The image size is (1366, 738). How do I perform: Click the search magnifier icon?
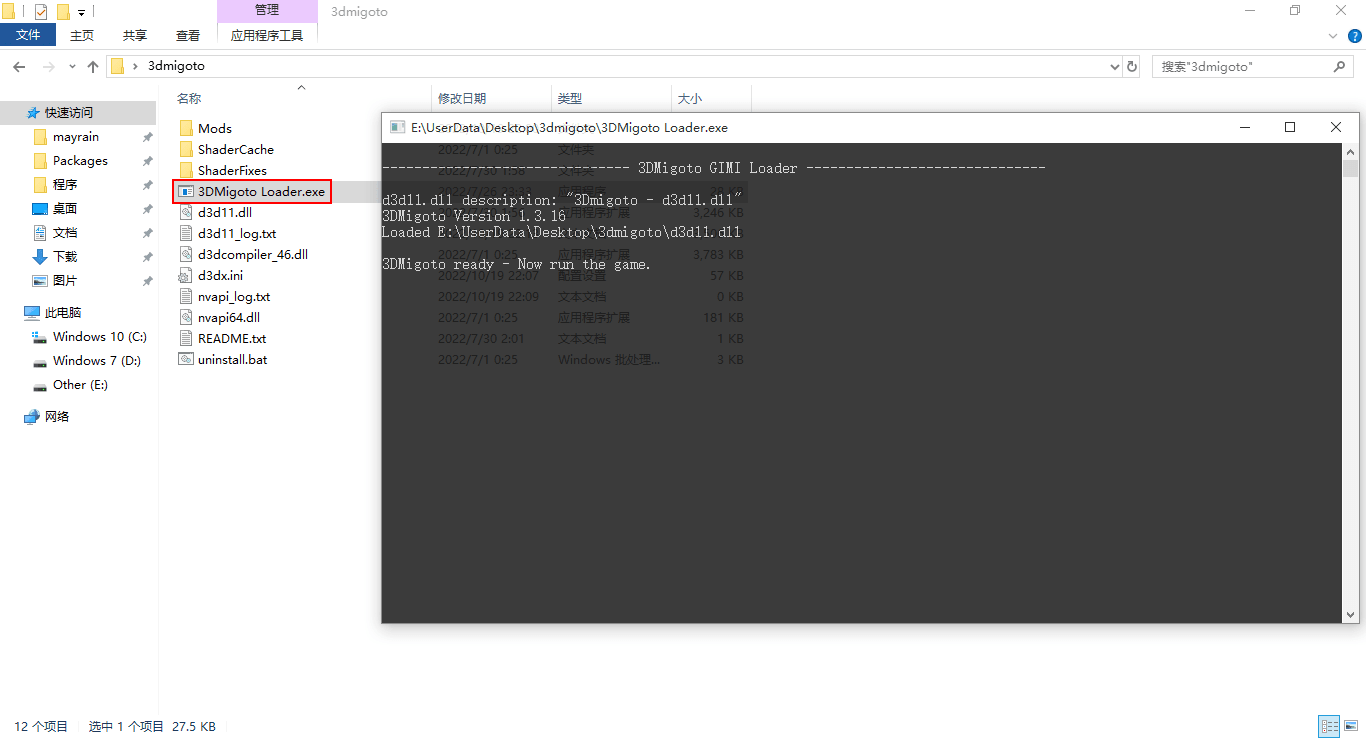click(x=1340, y=67)
